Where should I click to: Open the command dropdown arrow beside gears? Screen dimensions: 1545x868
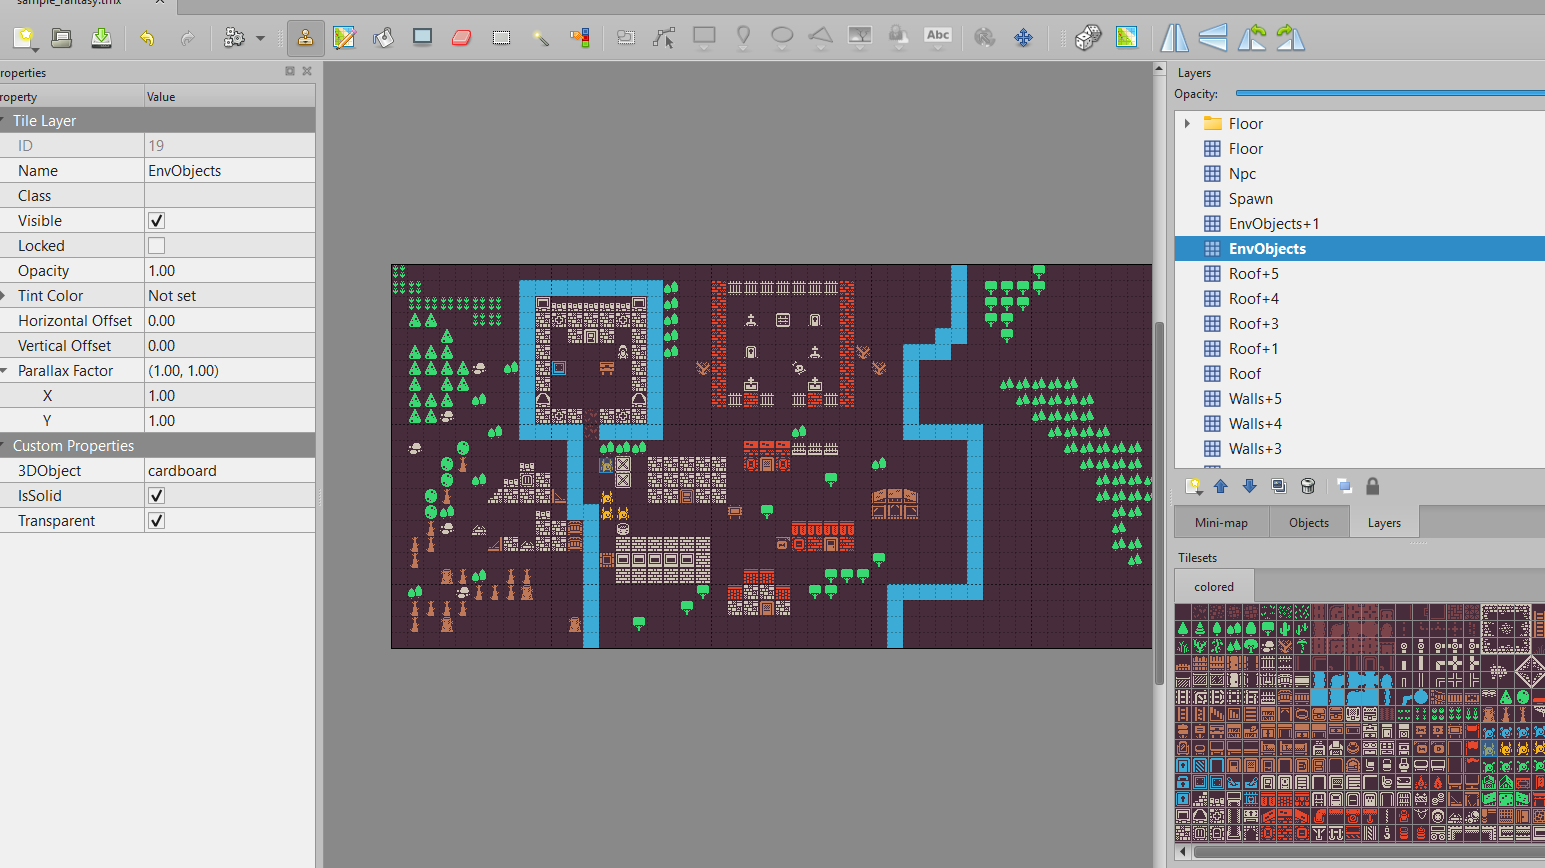click(x=260, y=38)
